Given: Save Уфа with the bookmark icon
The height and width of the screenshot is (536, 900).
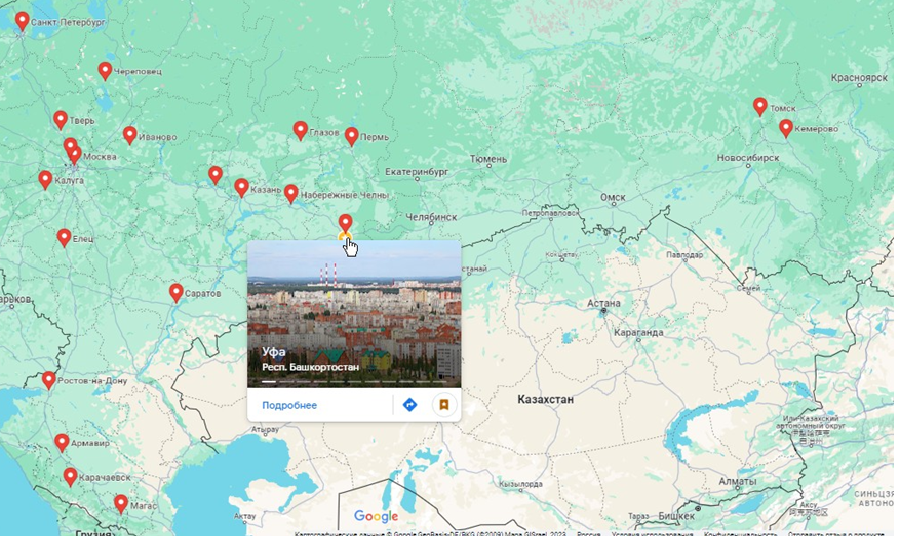Looking at the screenshot, I should [444, 405].
